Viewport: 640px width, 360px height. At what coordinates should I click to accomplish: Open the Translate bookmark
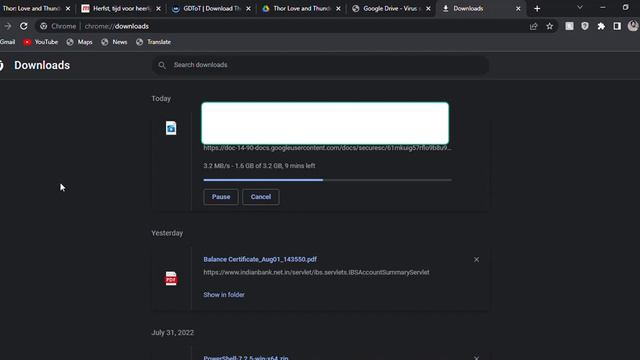(153, 42)
